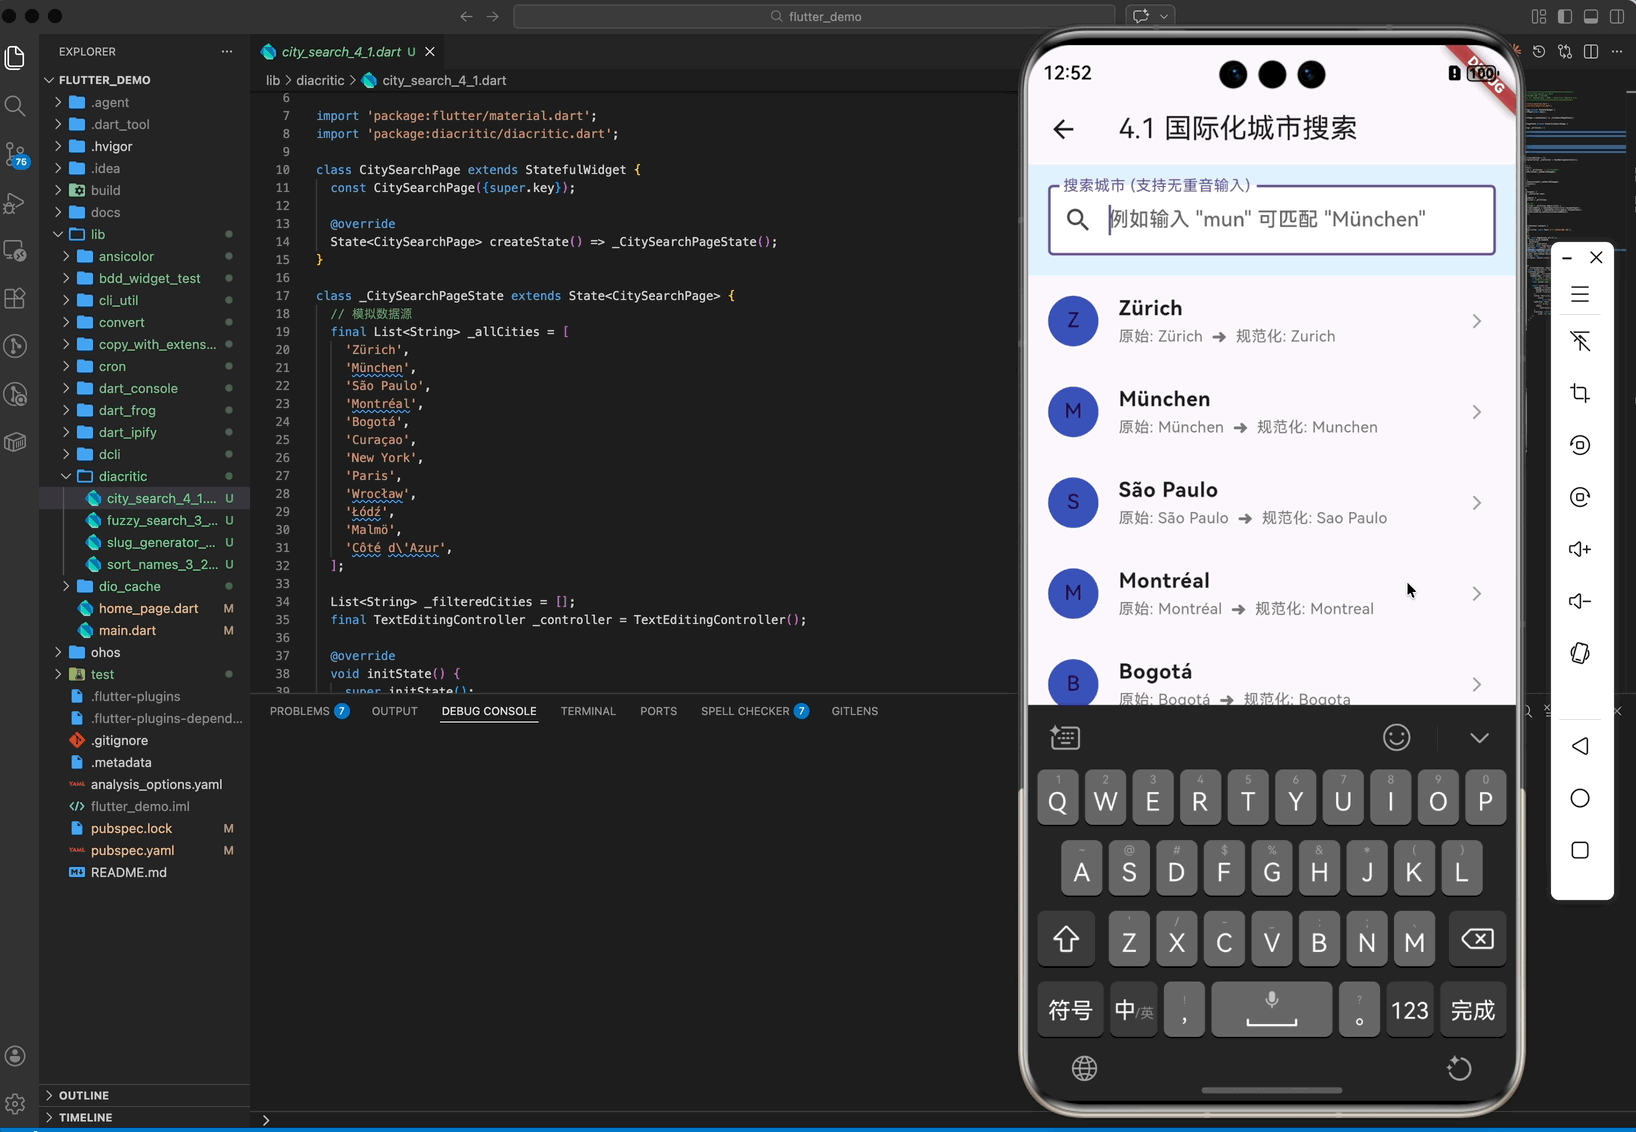1636x1132 pixels.
Task: Tap keyboard globe language icon
Action: coord(1084,1068)
